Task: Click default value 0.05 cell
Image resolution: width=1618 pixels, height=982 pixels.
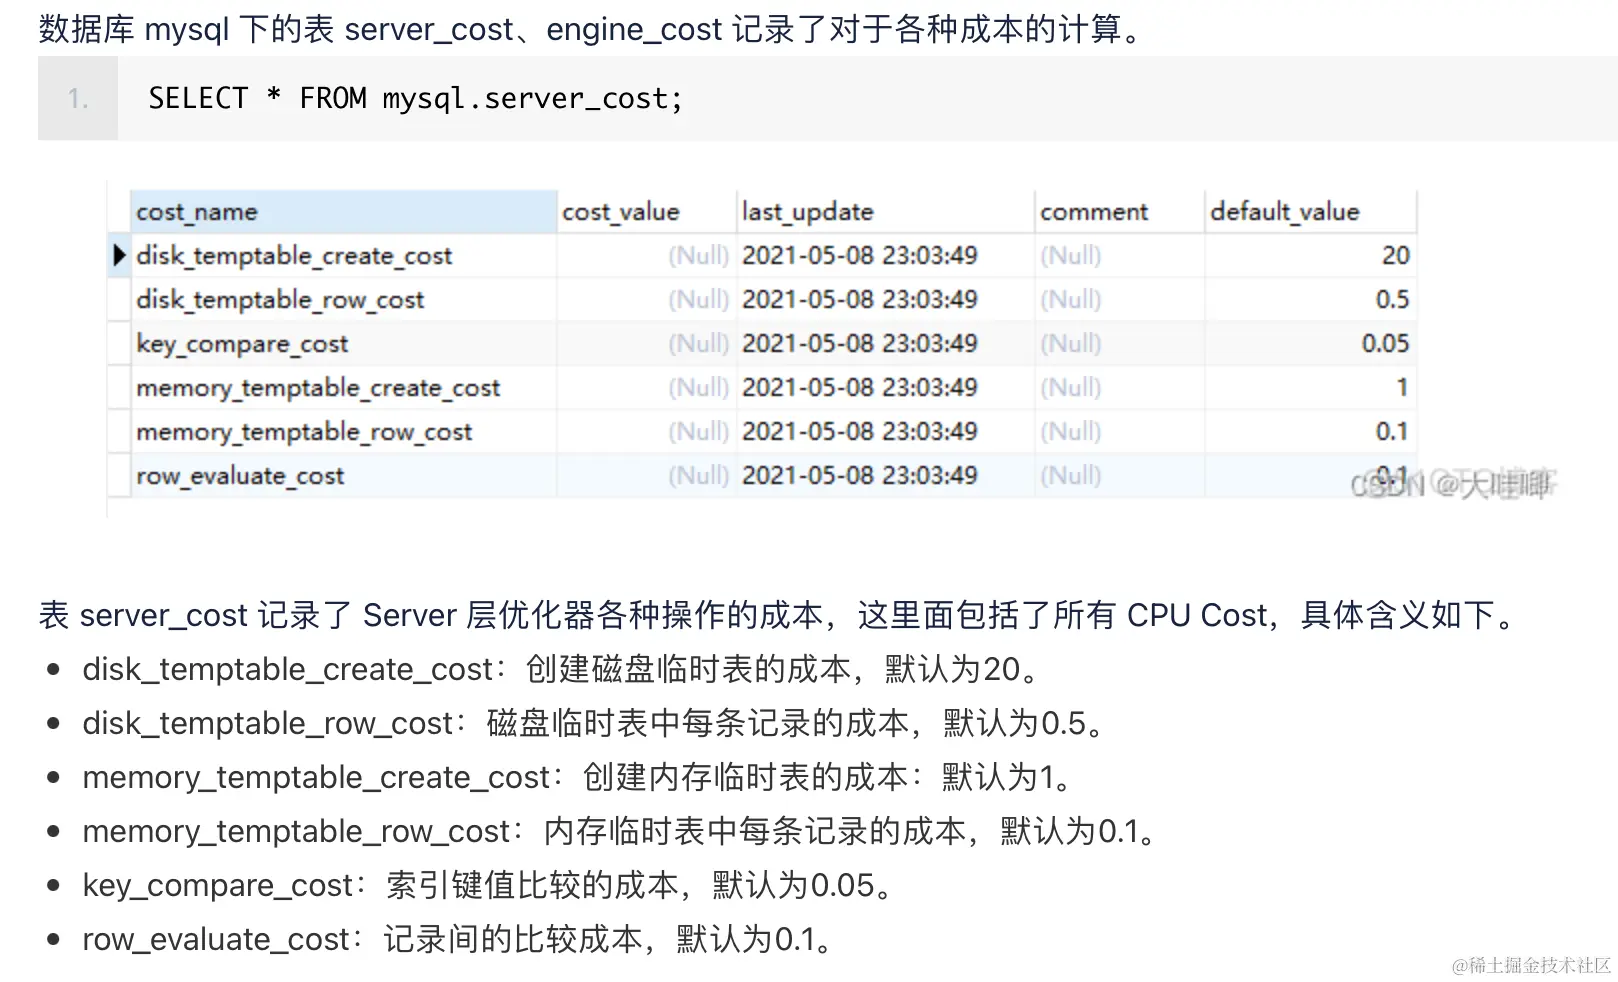Action: pos(1310,344)
